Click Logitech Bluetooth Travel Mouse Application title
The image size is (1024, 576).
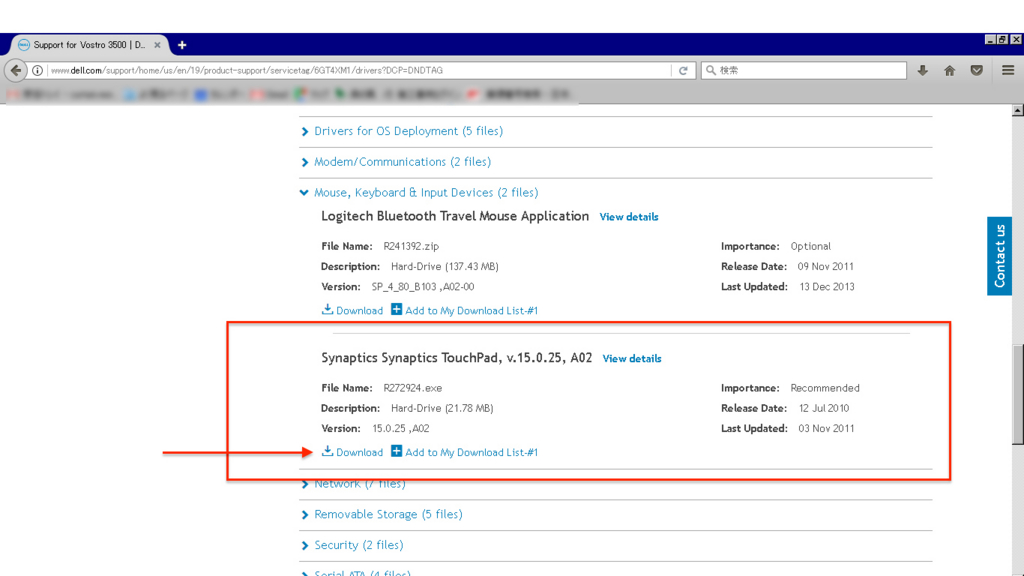point(455,216)
